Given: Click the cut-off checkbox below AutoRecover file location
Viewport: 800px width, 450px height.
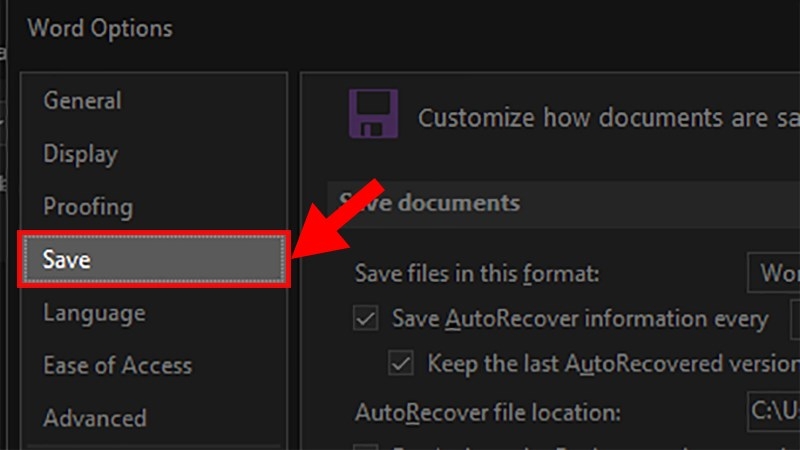Looking at the screenshot, I should coord(367,444).
